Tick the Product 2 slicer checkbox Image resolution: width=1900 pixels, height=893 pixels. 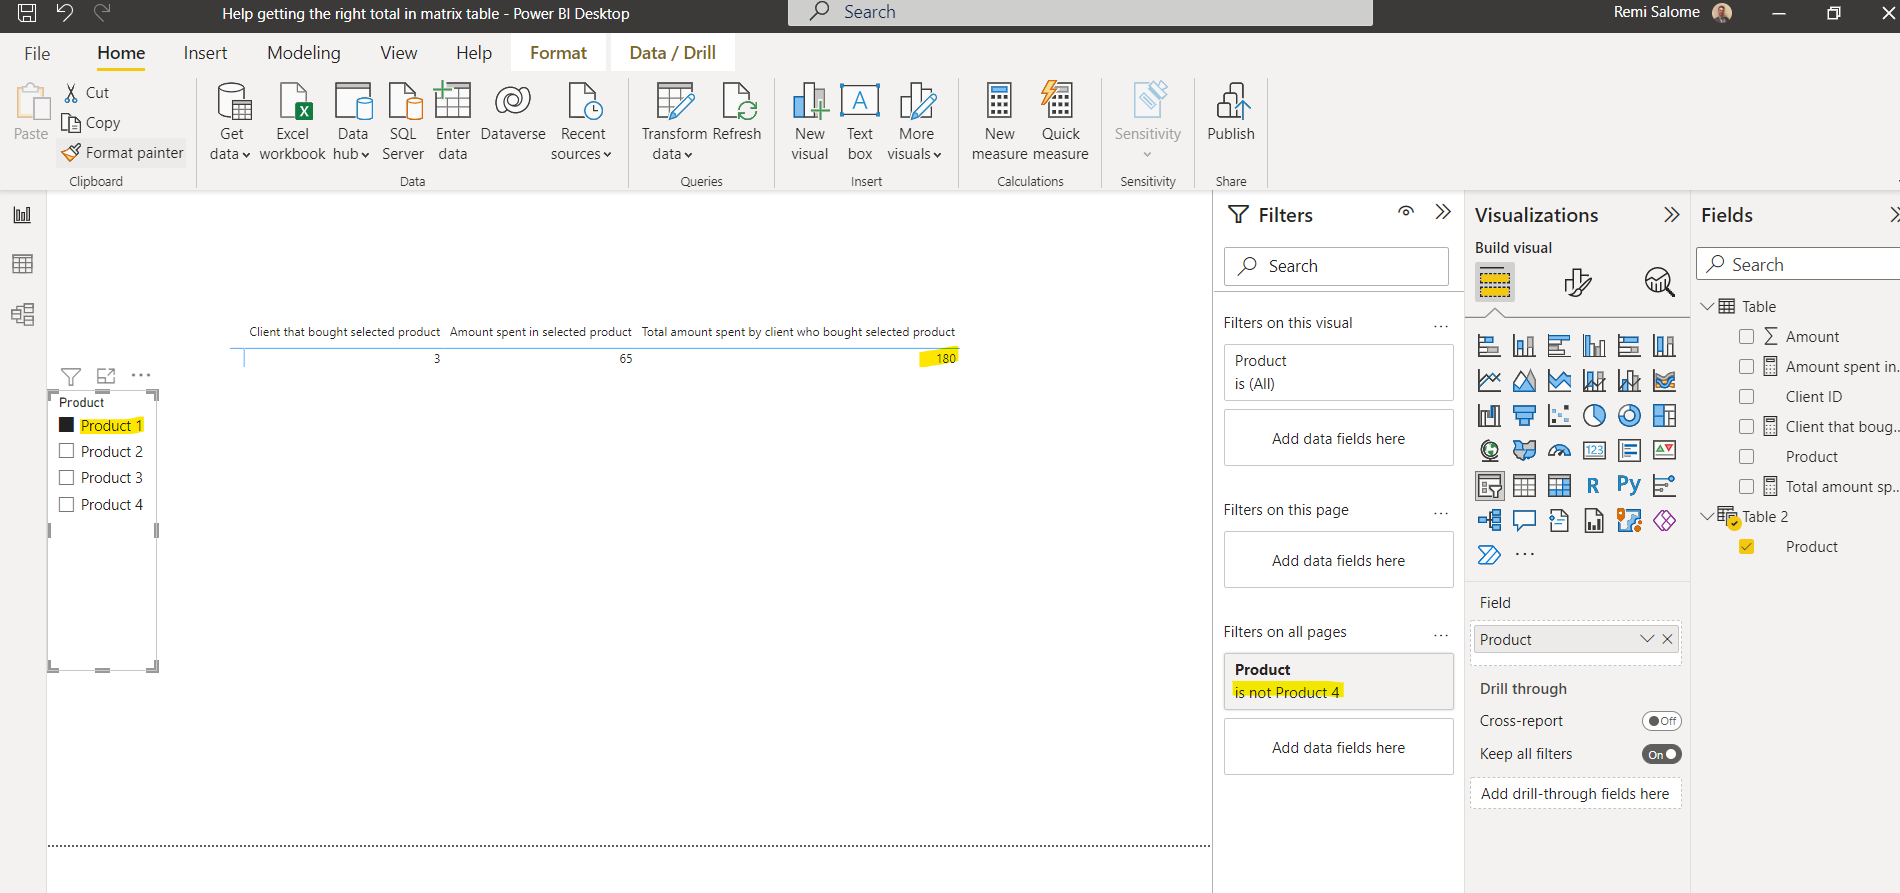point(67,451)
